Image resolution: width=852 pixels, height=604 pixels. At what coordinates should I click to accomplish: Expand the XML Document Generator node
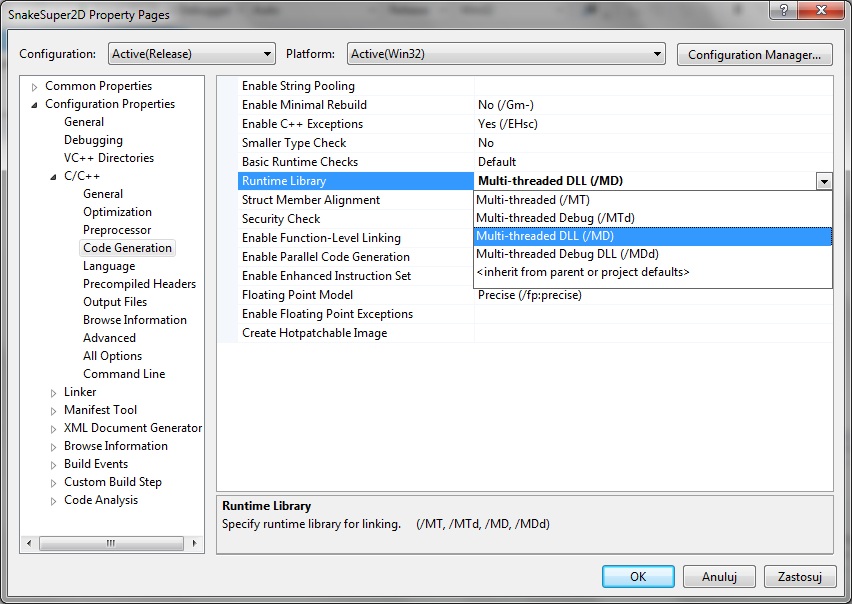(x=53, y=429)
